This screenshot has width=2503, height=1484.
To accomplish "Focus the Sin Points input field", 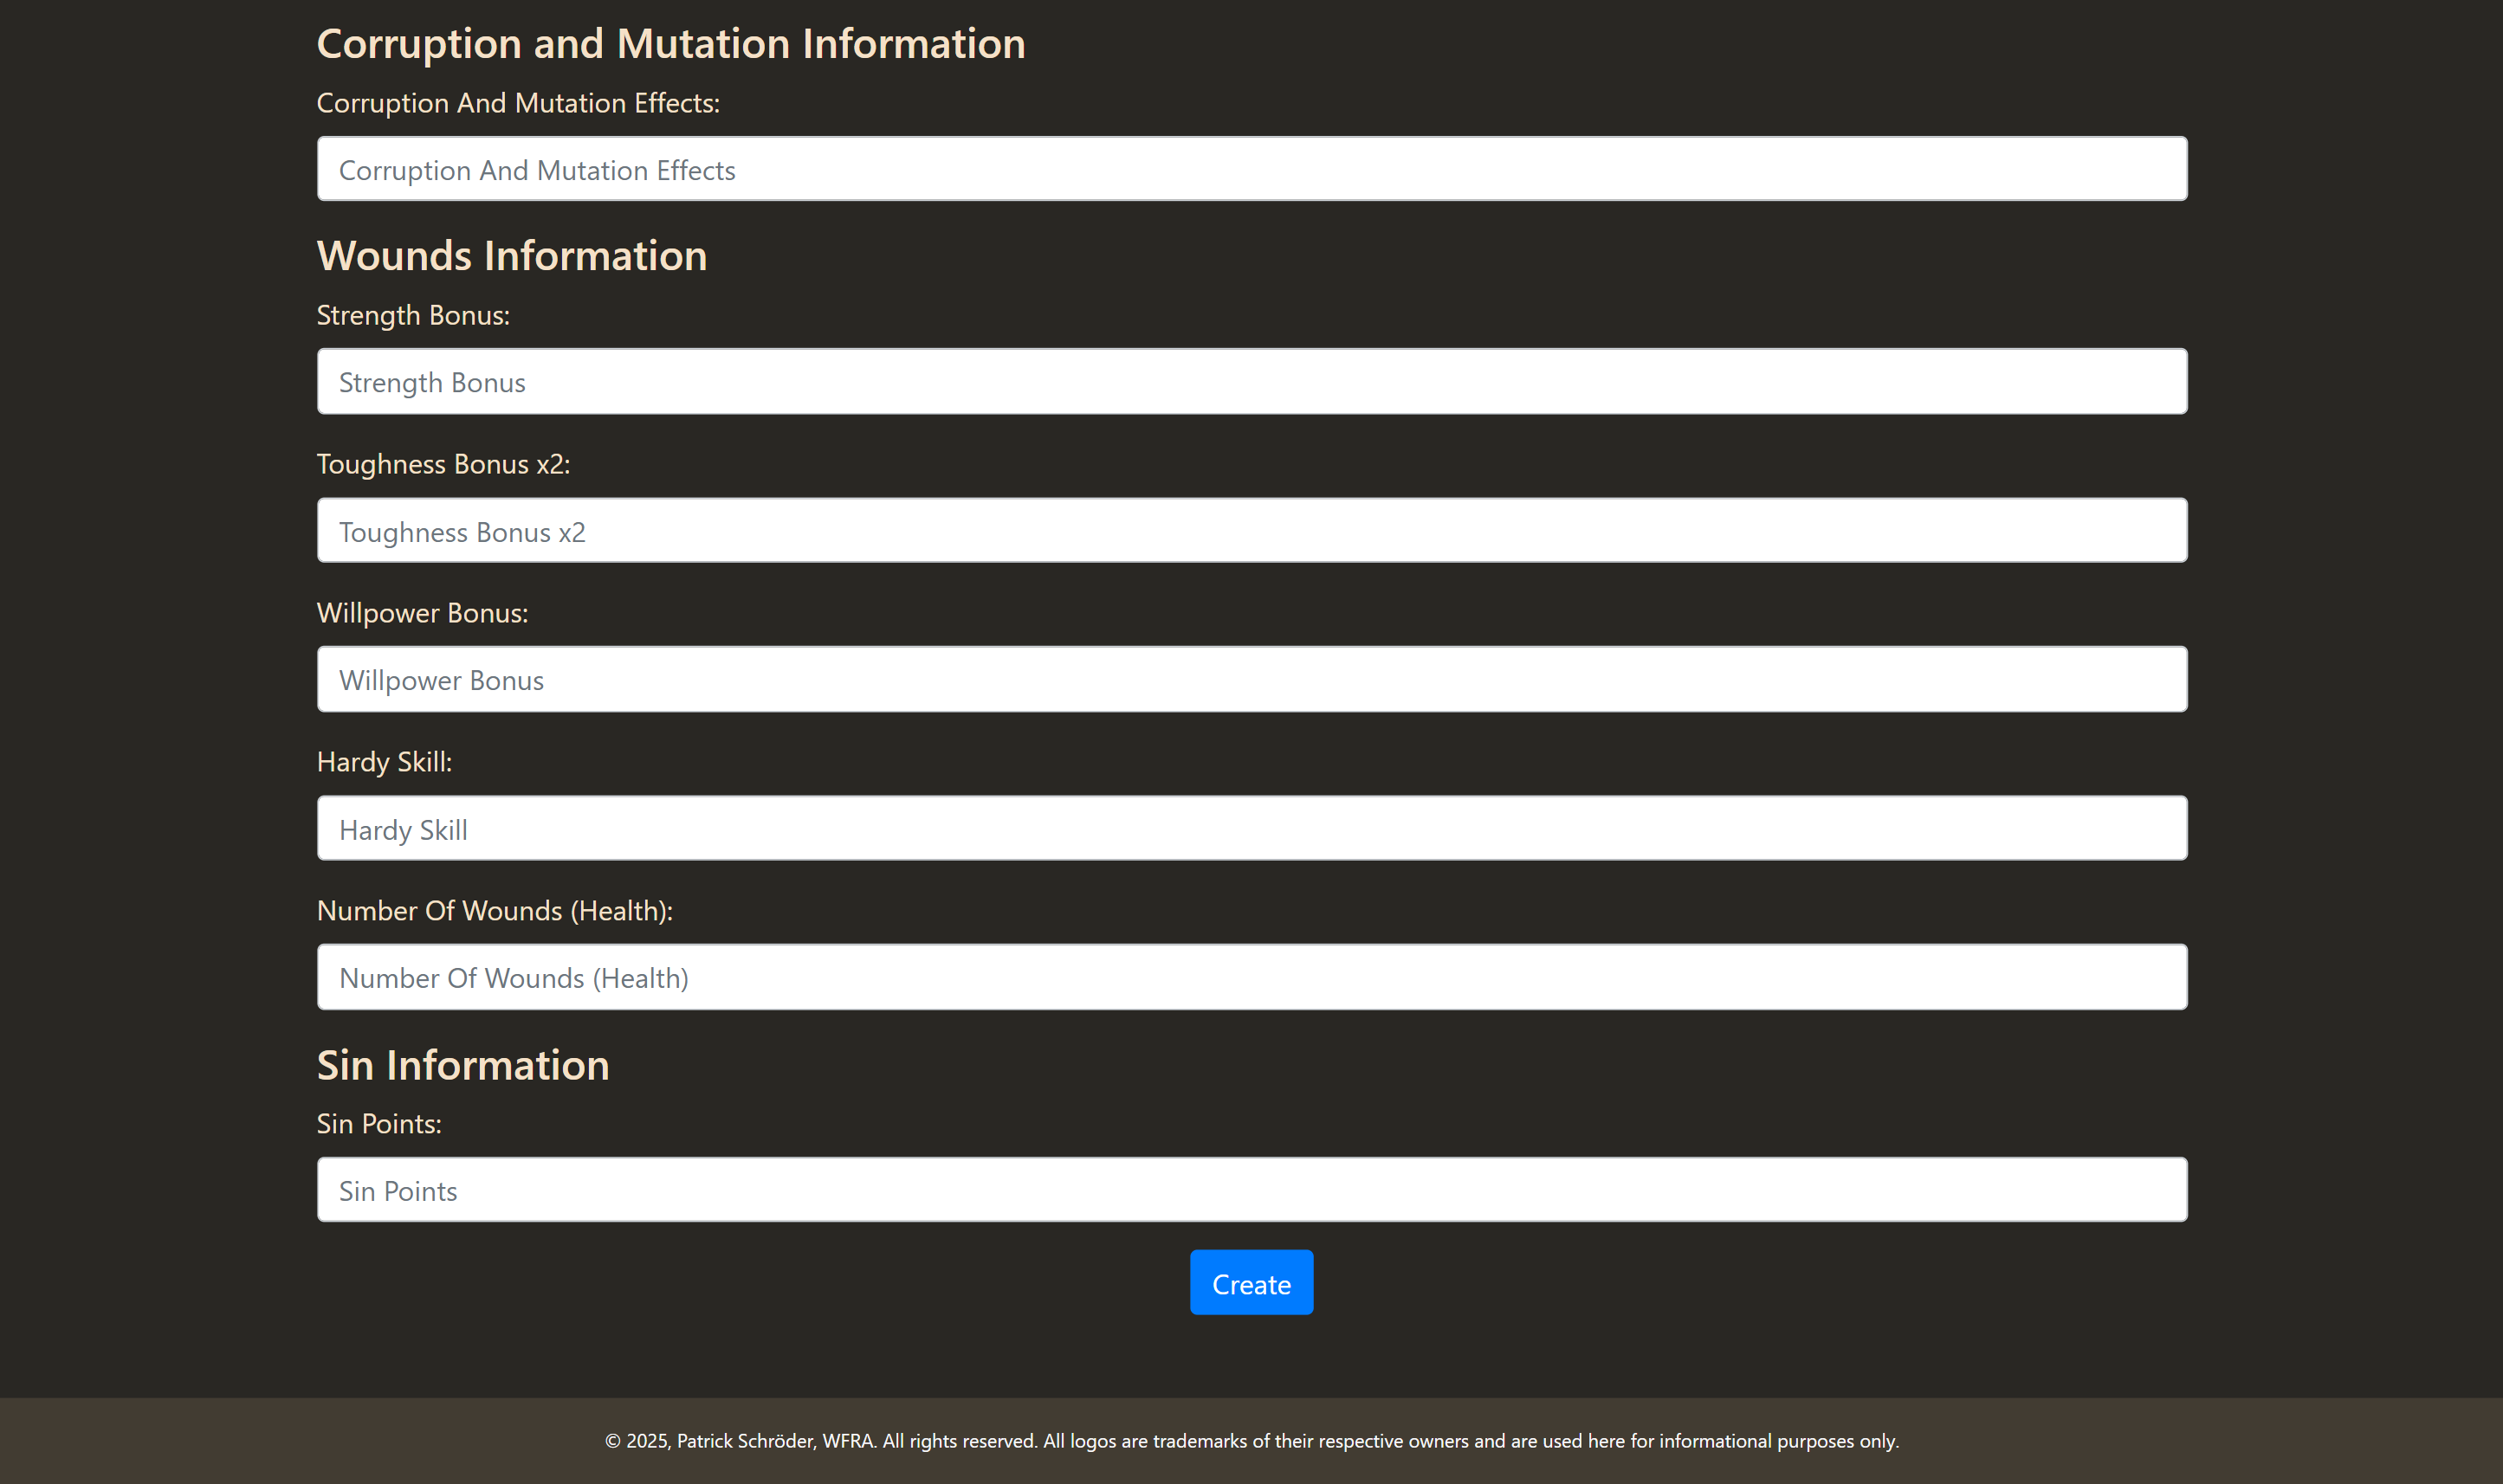I will tap(1252, 1190).
